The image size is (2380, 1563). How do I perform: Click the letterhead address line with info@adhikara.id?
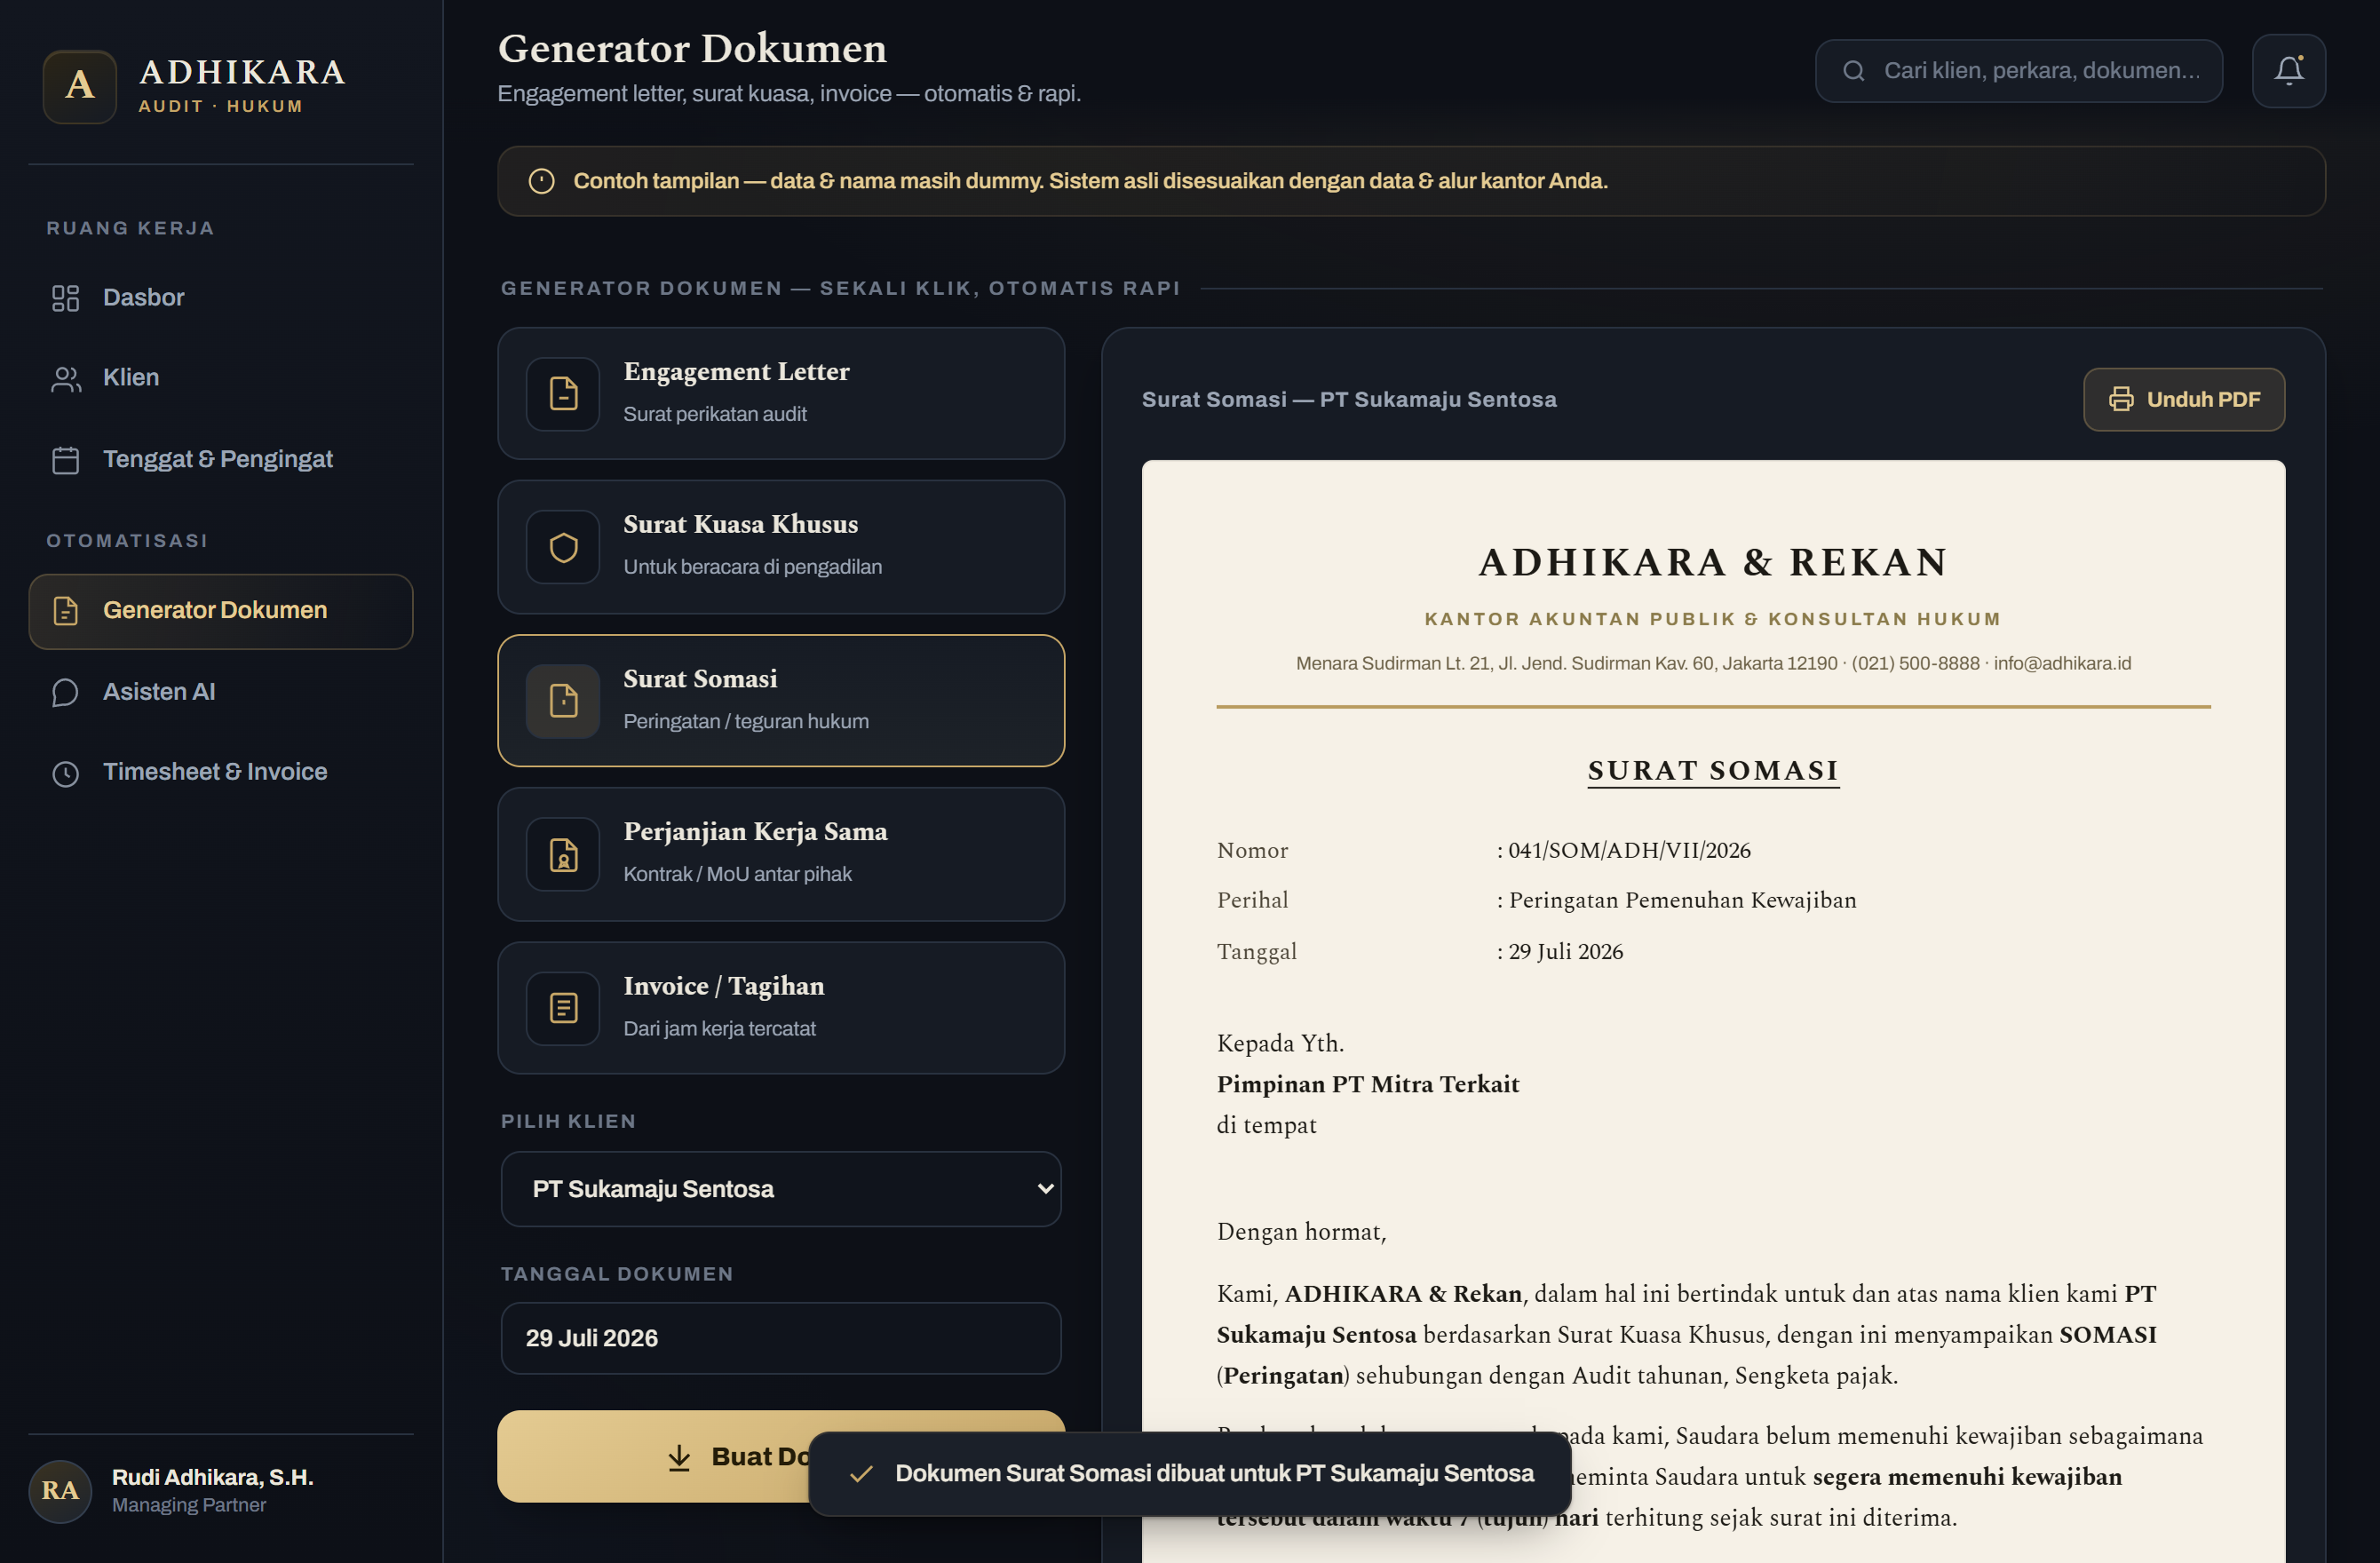pos(1713,663)
